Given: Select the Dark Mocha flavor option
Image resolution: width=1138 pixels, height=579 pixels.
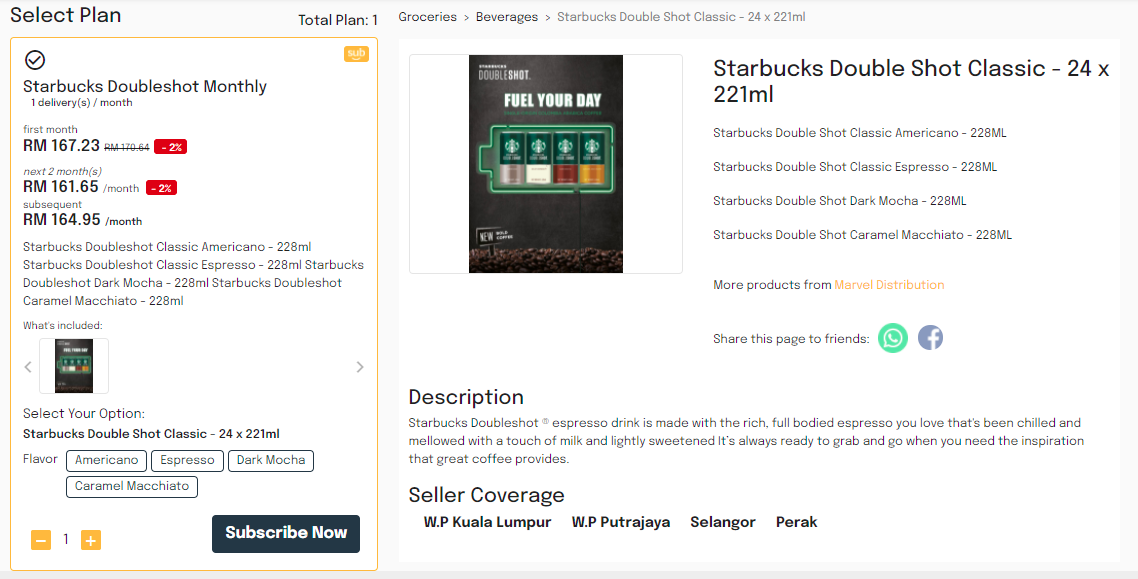Looking at the screenshot, I should (x=271, y=460).
